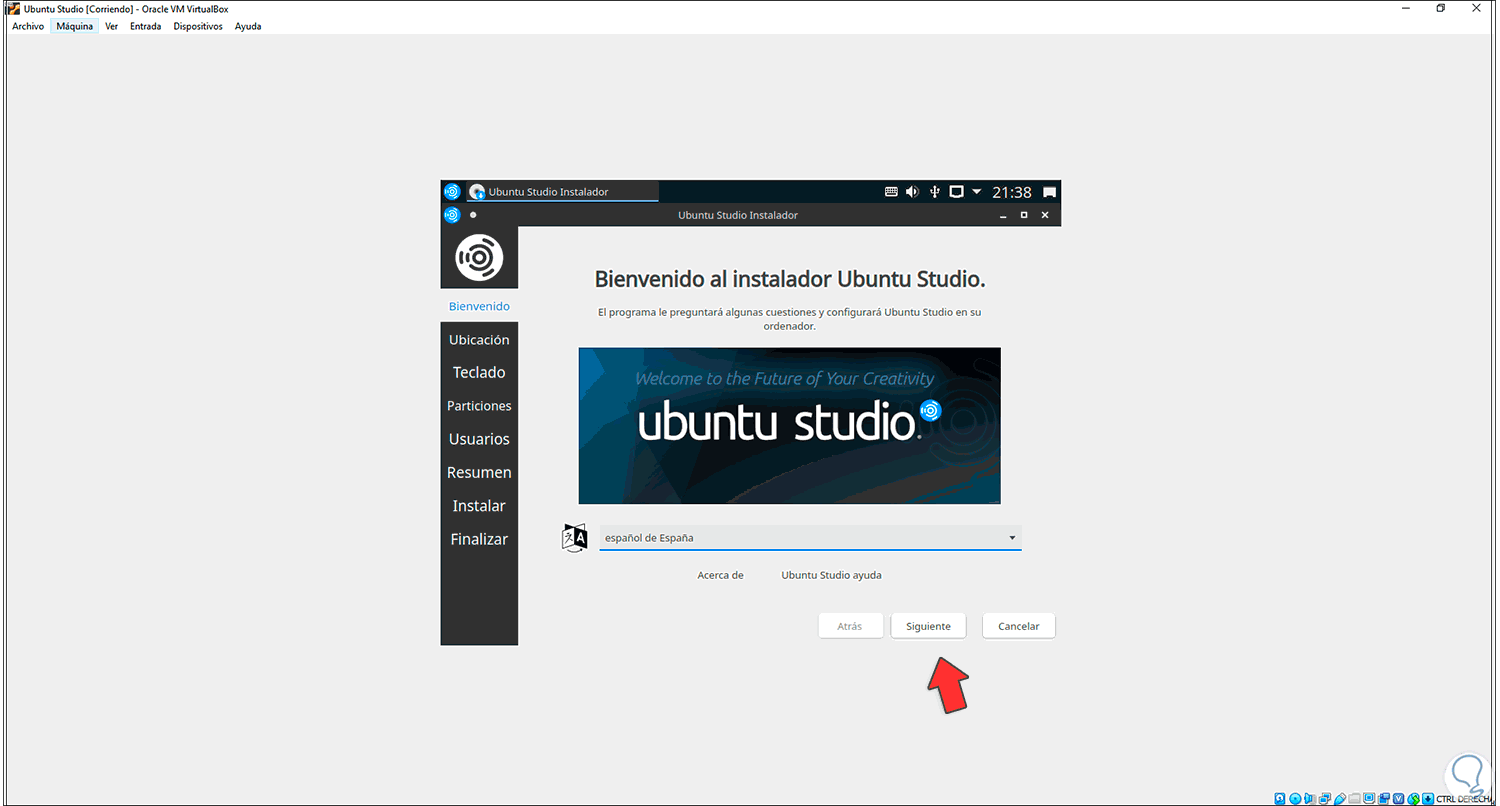Pin installer window with the title bar dot
The height and width of the screenshot is (806, 1500).
tap(473, 215)
